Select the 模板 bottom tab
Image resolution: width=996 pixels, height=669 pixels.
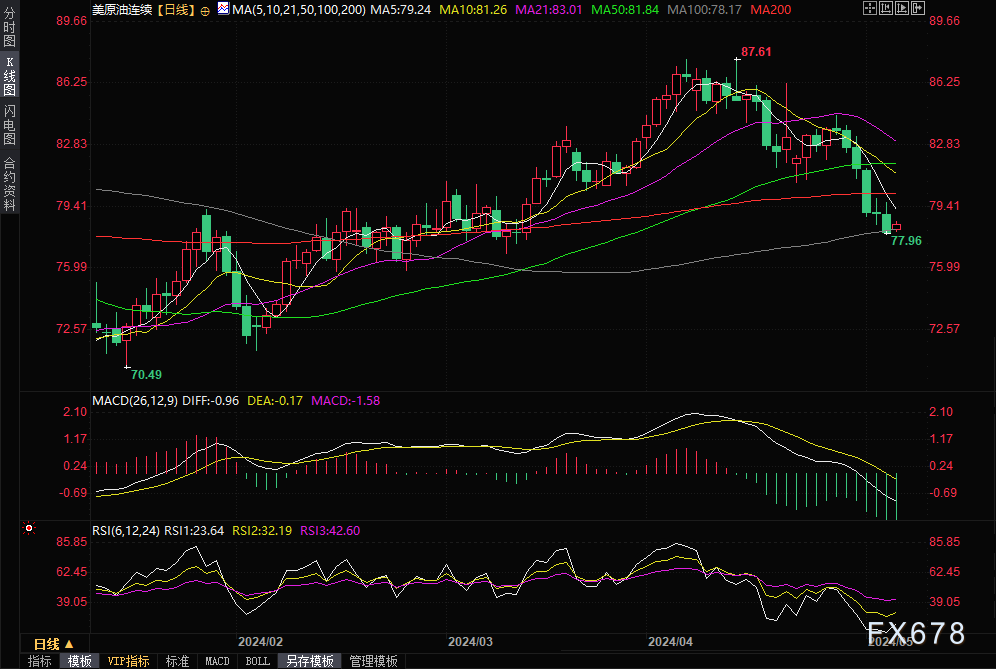click(x=80, y=661)
